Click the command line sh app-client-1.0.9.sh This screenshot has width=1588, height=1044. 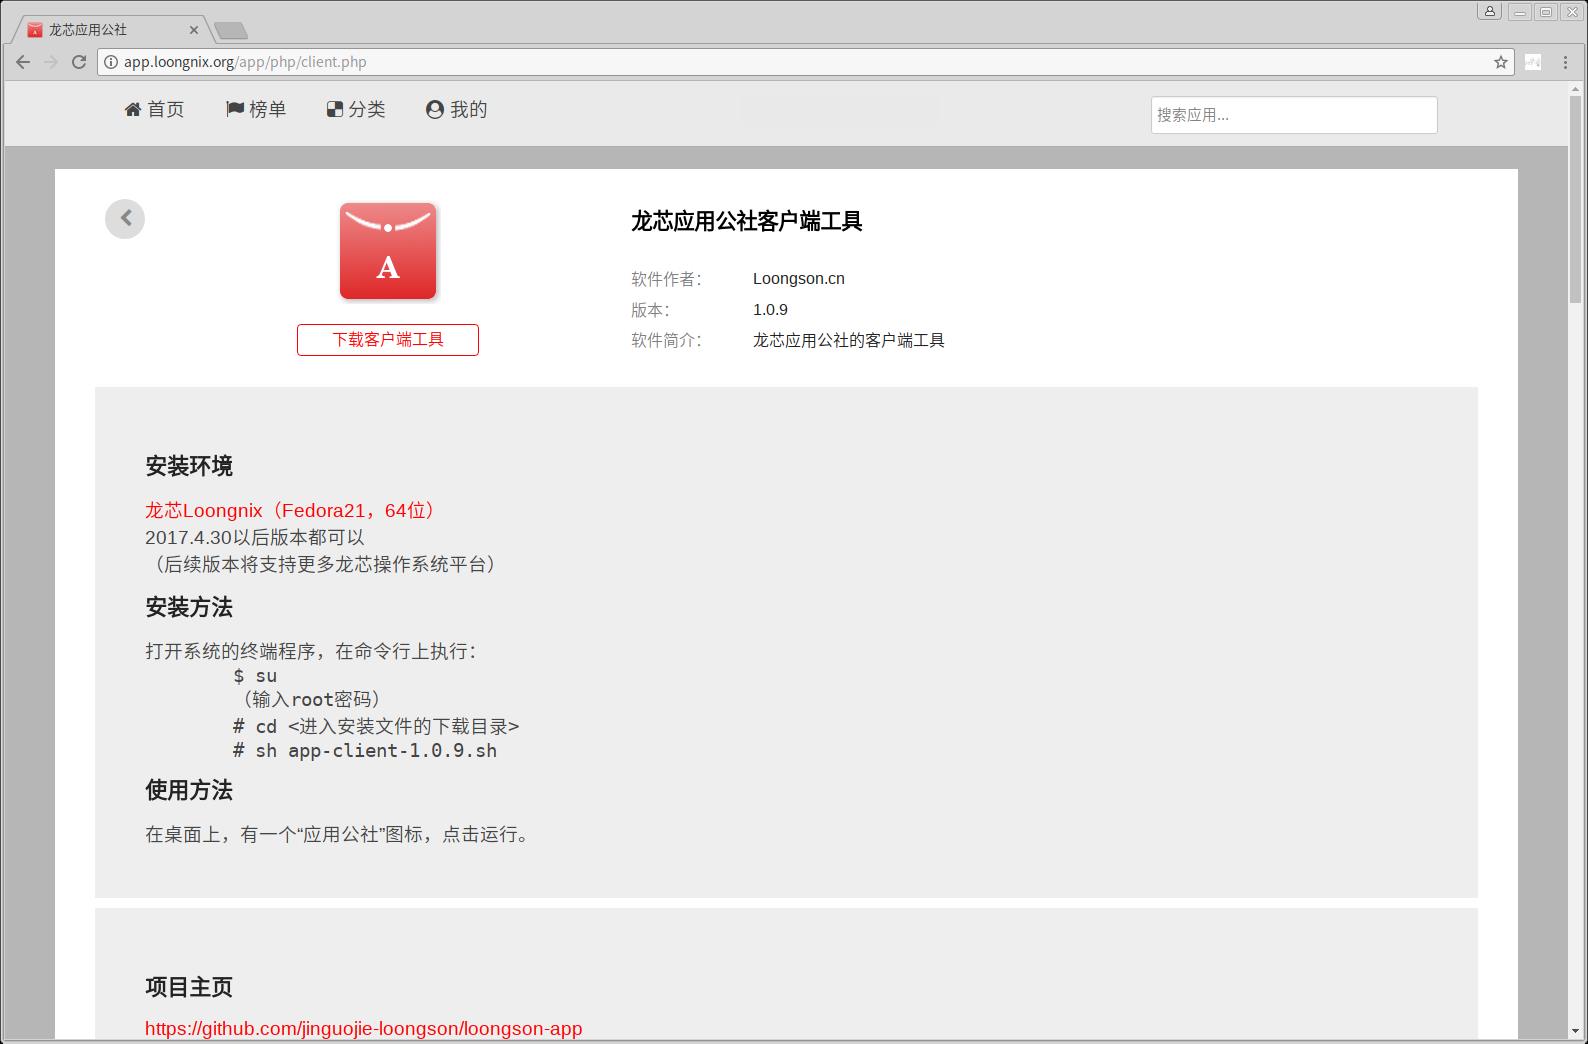(x=365, y=751)
